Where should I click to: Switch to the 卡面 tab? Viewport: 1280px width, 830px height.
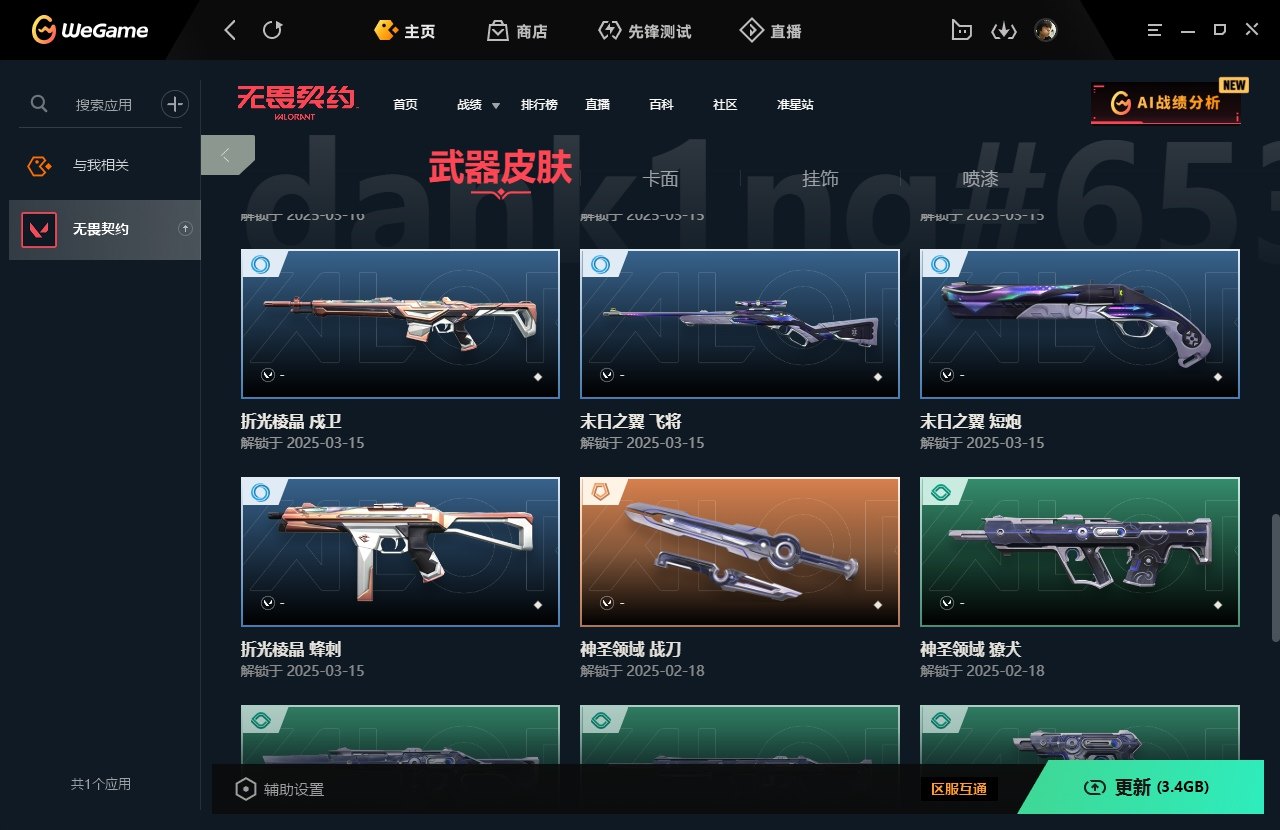[x=660, y=179]
